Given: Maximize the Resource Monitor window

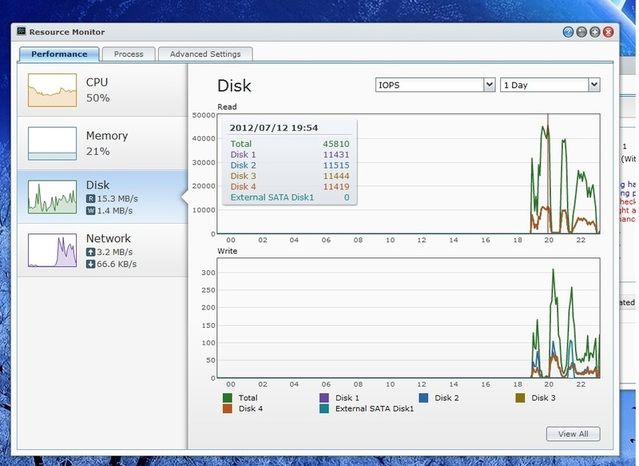Looking at the screenshot, I should pos(595,32).
